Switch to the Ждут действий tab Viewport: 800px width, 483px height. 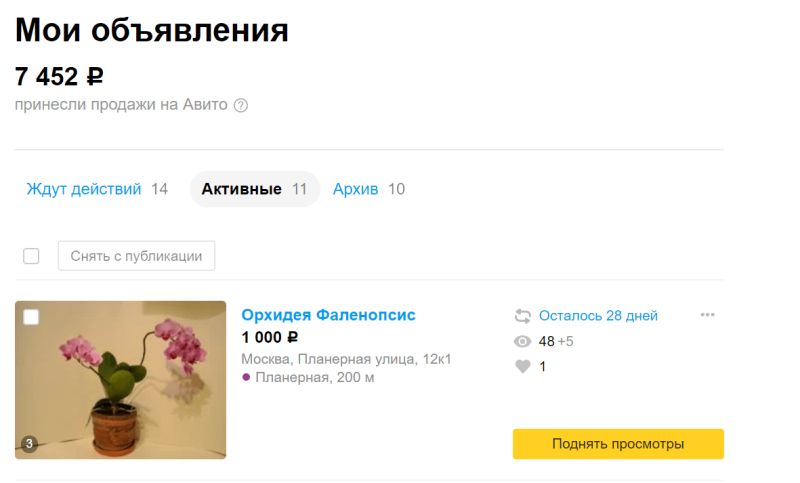tap(97, 189)
